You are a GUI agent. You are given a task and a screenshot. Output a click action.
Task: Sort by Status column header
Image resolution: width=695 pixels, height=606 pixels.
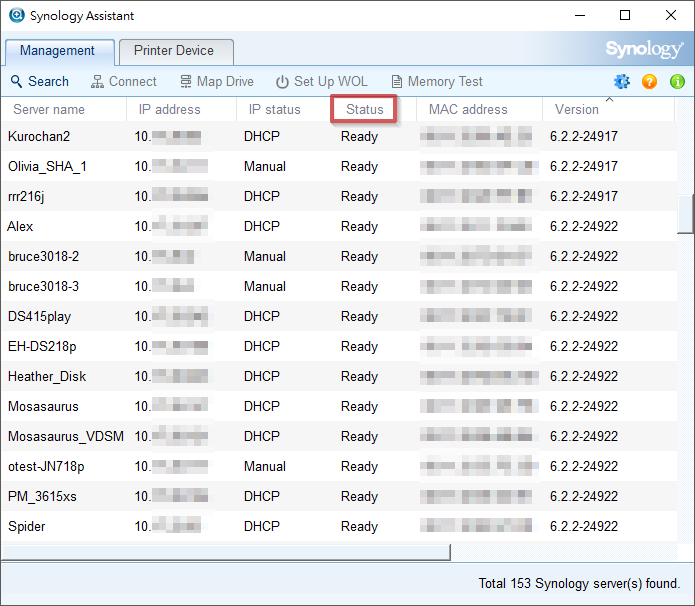pos(364,109)
